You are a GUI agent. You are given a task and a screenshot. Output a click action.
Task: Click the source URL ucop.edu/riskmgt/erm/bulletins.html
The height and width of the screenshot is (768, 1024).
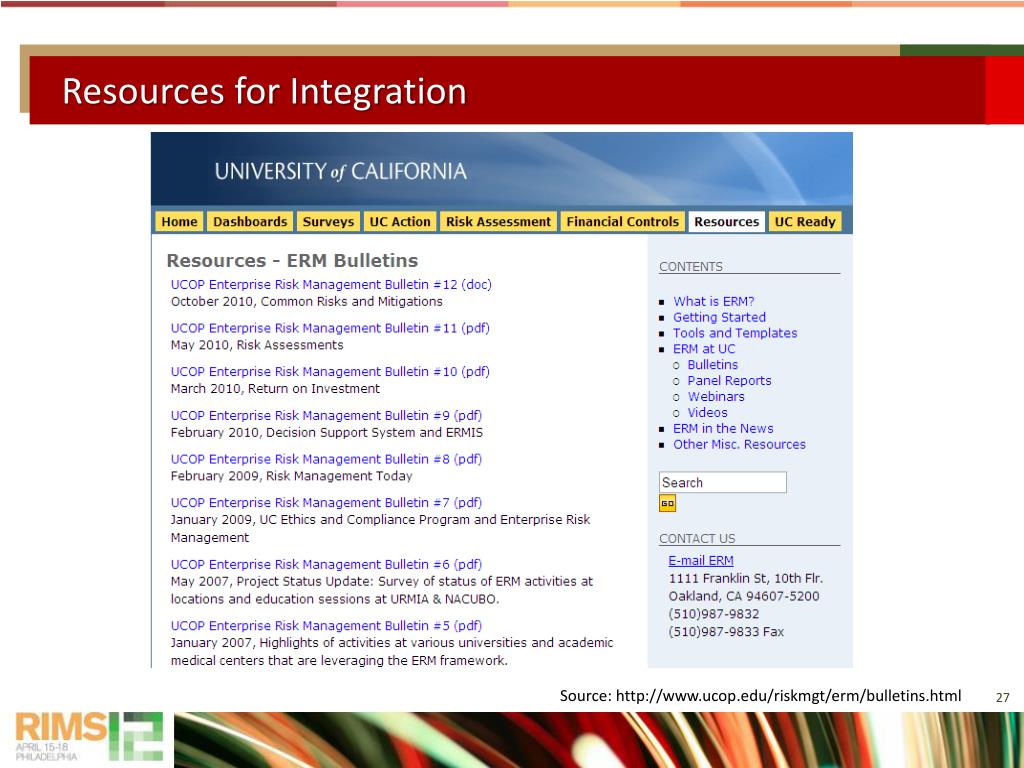[x=788, y=696]
